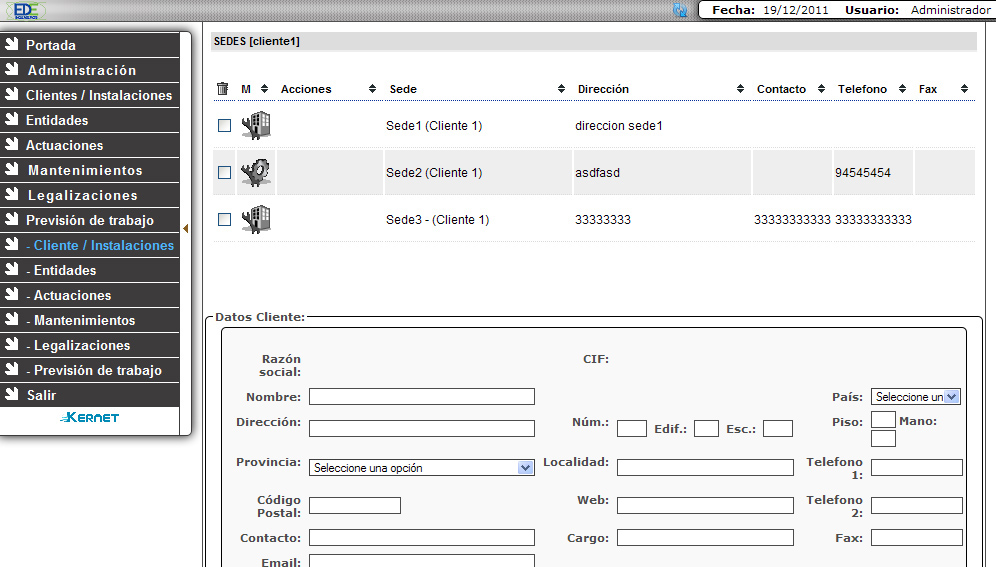Click the refresh icon next to Fecha
The width and height of the screenshot is (996, 567).
(x=681, y=10)
